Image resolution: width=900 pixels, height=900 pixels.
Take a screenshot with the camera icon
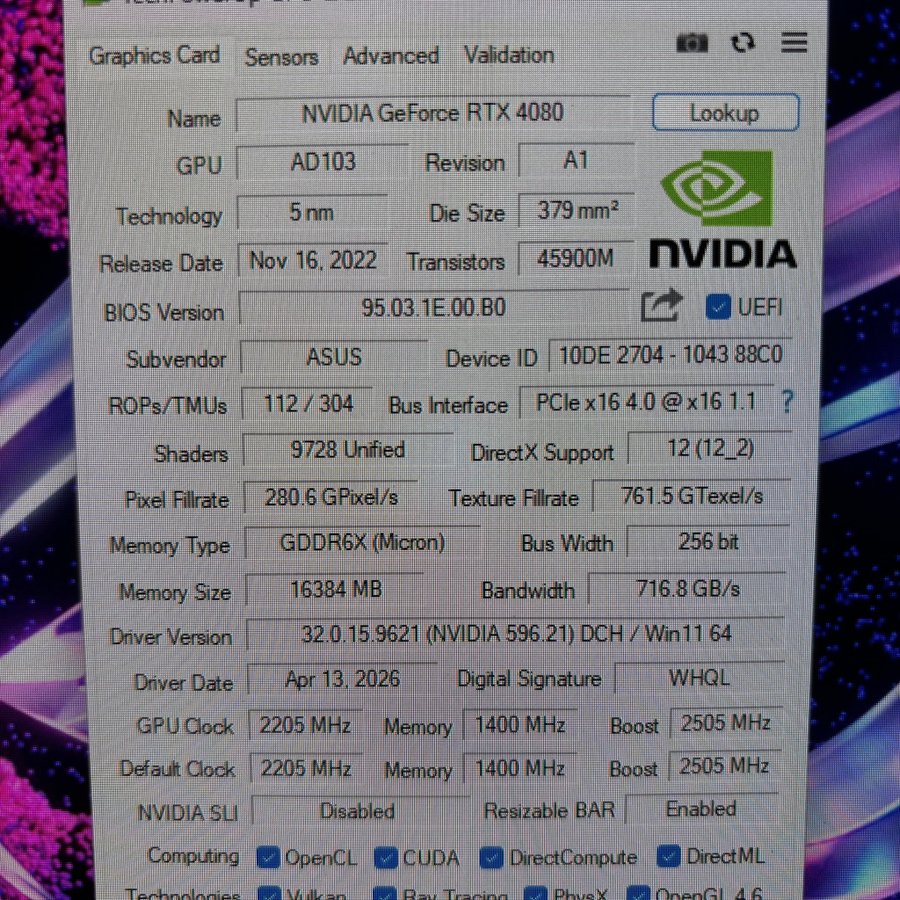(x=692, y=43)
